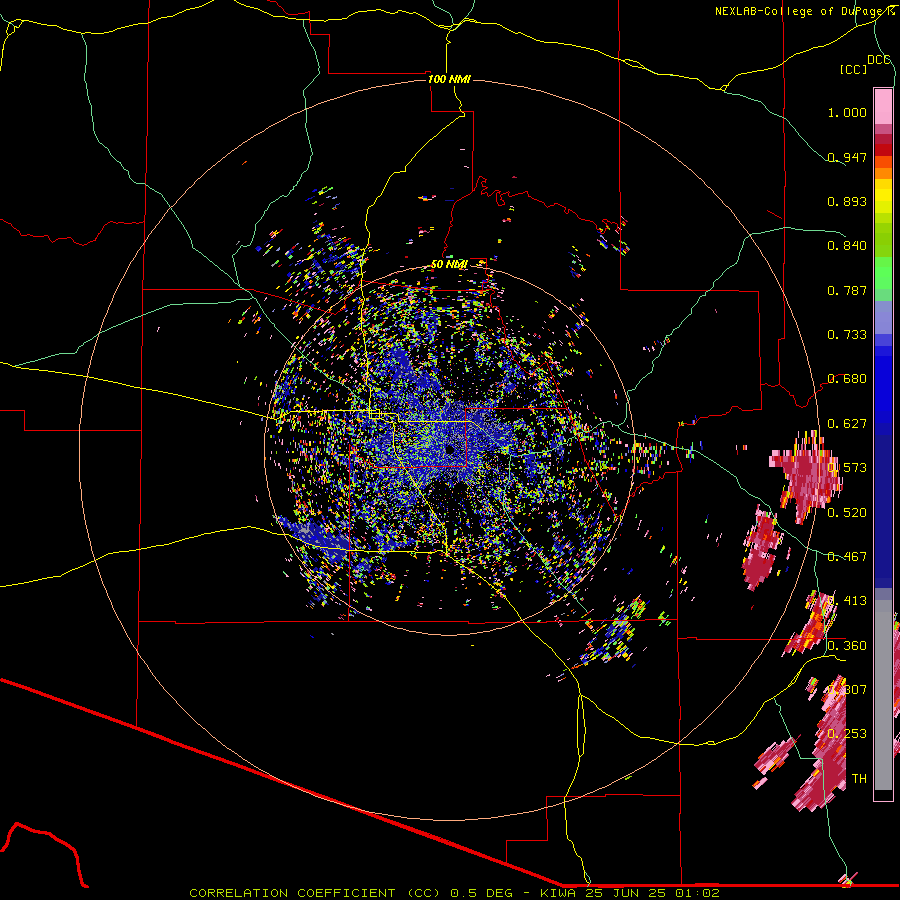The image size is (900, 900).
Task: Click the 0.893 legend value
Action: pos(847,201)
